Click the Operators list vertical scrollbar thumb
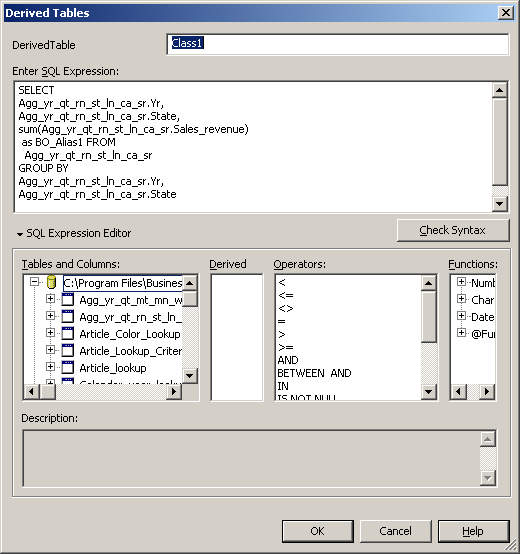 pyautogui.click(x=429, y=317)
